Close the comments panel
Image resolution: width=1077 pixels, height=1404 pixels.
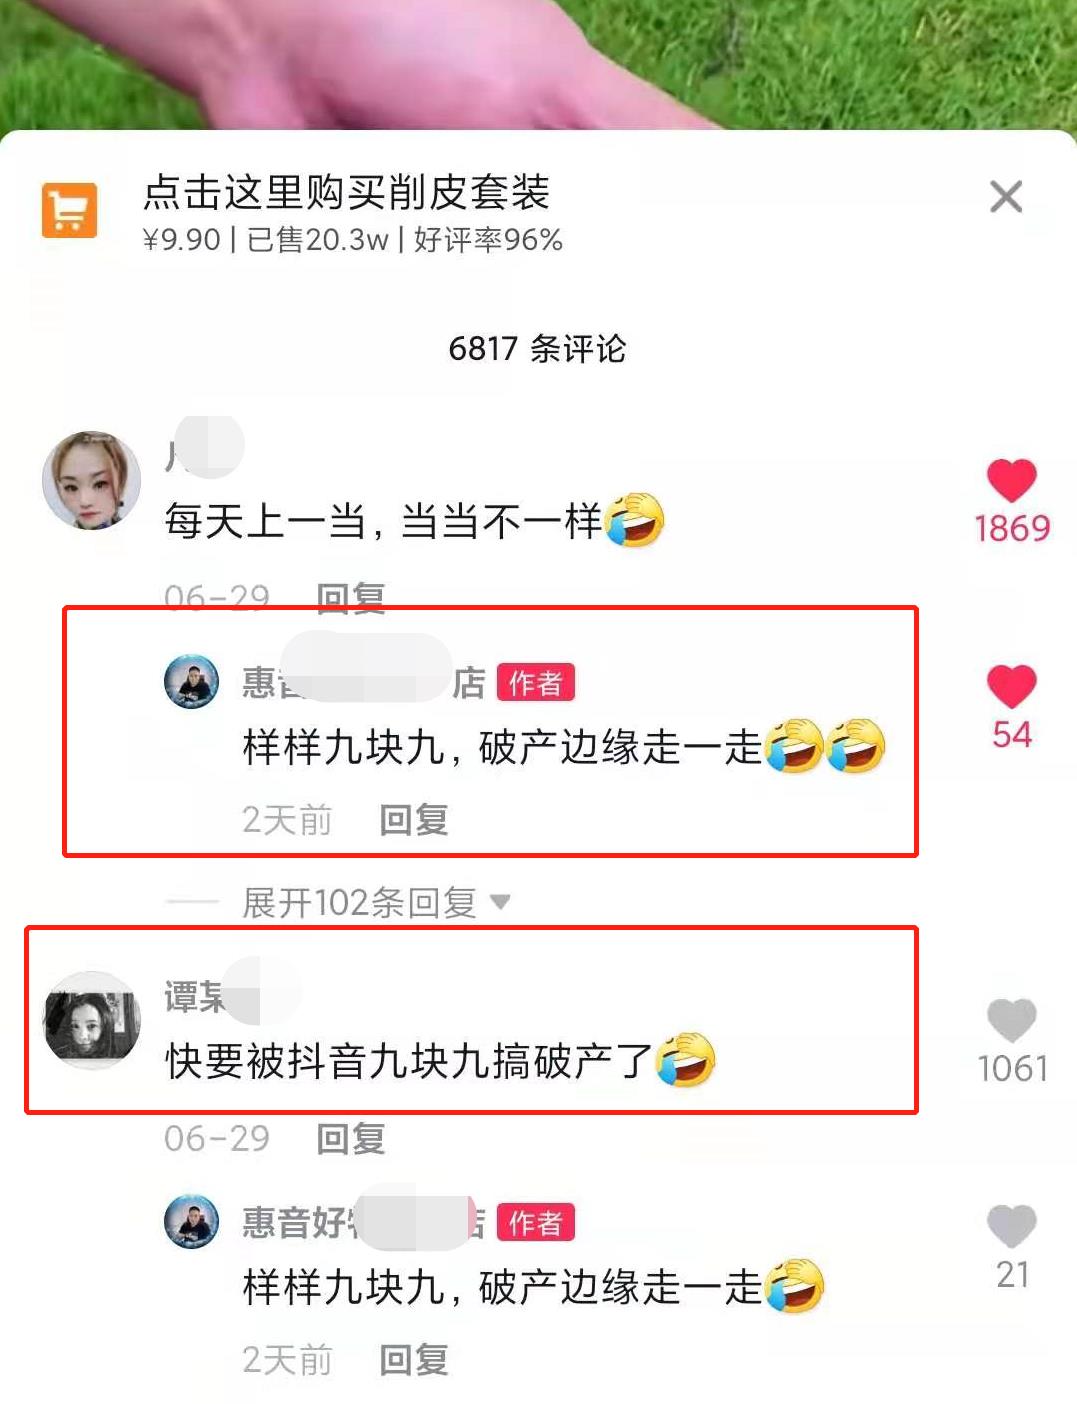[1005, 197]
